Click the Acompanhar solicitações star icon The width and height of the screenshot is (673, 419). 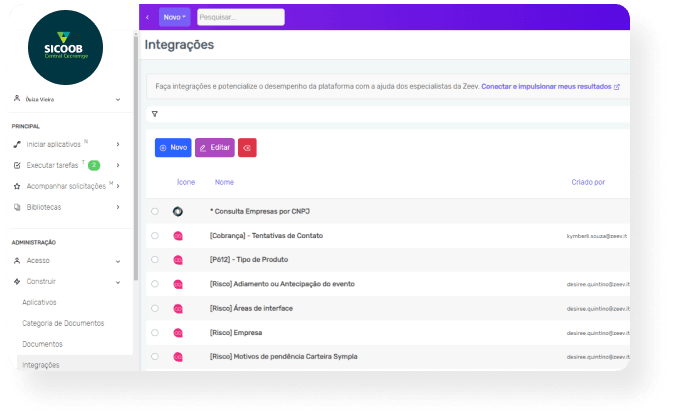(x=17, y=186)
